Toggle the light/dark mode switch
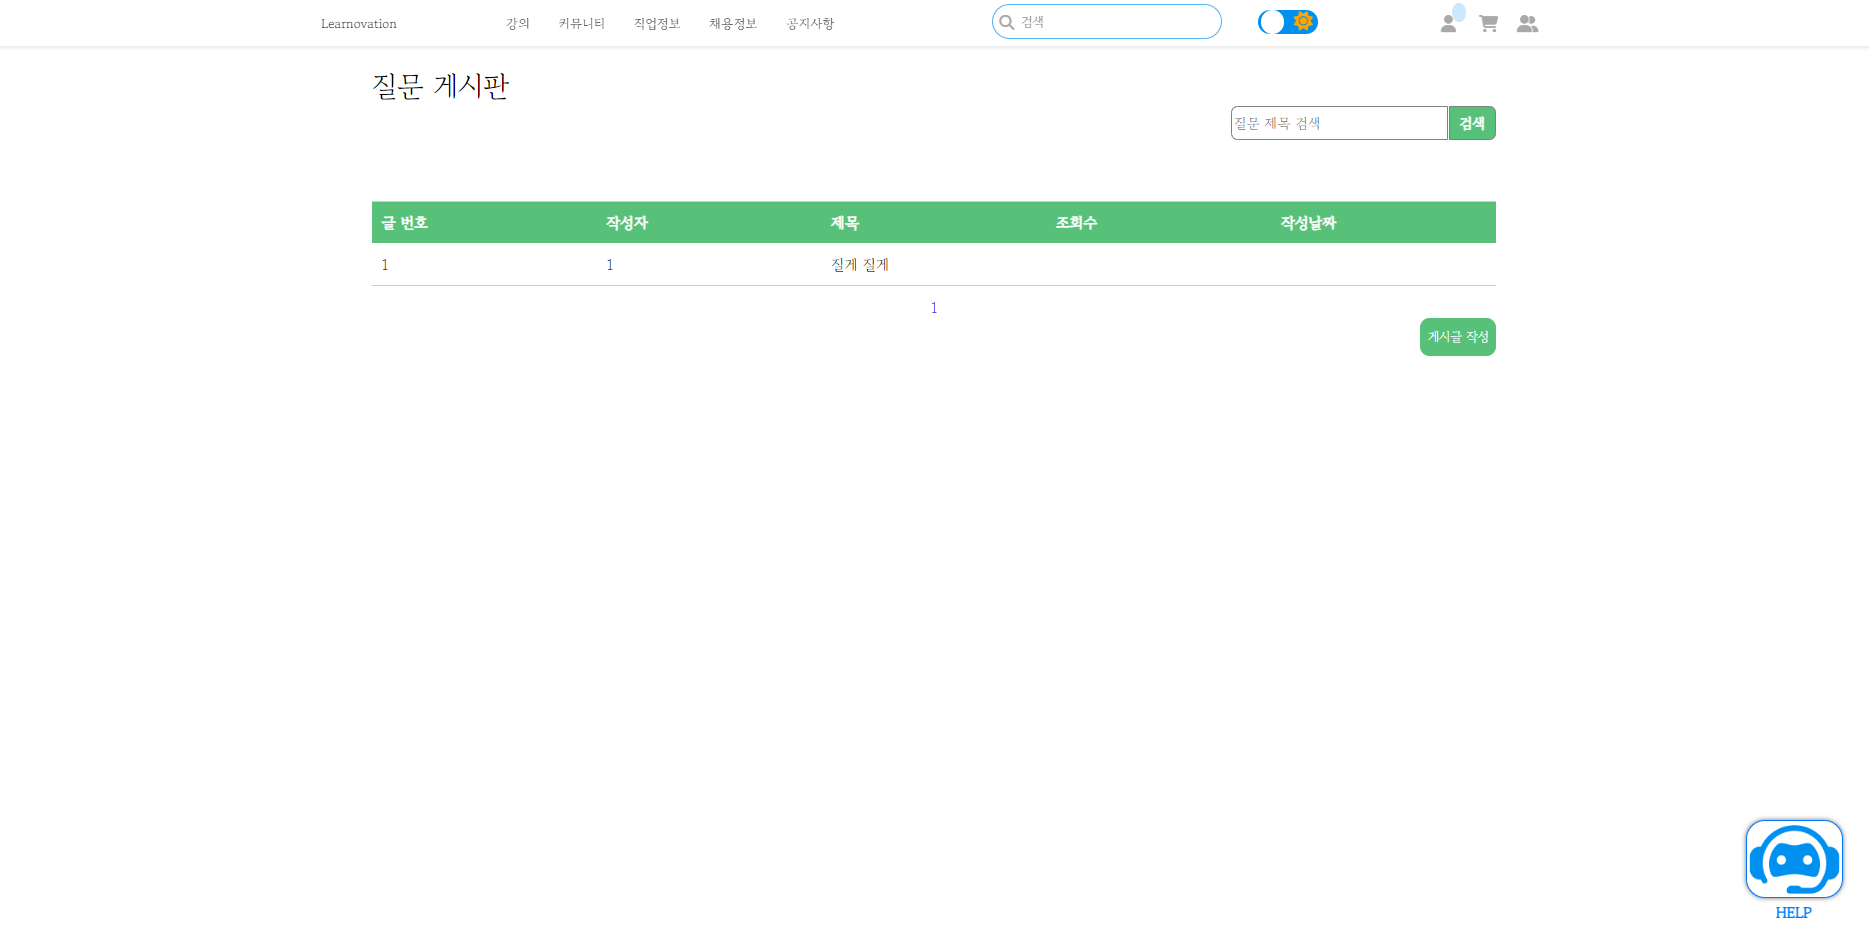This screenshot has height=935, width=1869. (x=1288, y=21)
